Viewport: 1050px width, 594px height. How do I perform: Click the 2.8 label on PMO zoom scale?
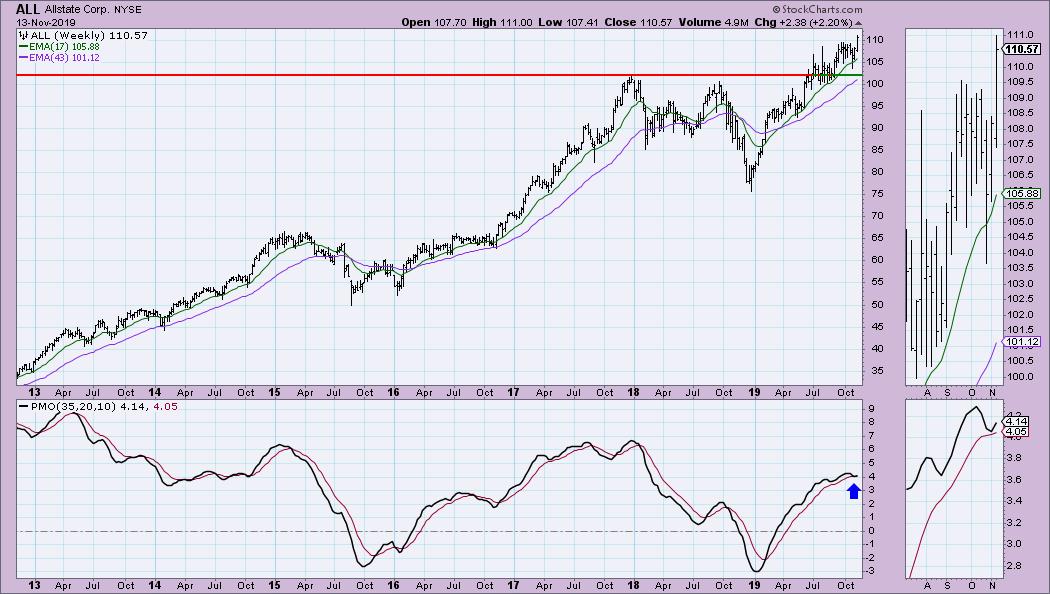(x=1015, y=566)
